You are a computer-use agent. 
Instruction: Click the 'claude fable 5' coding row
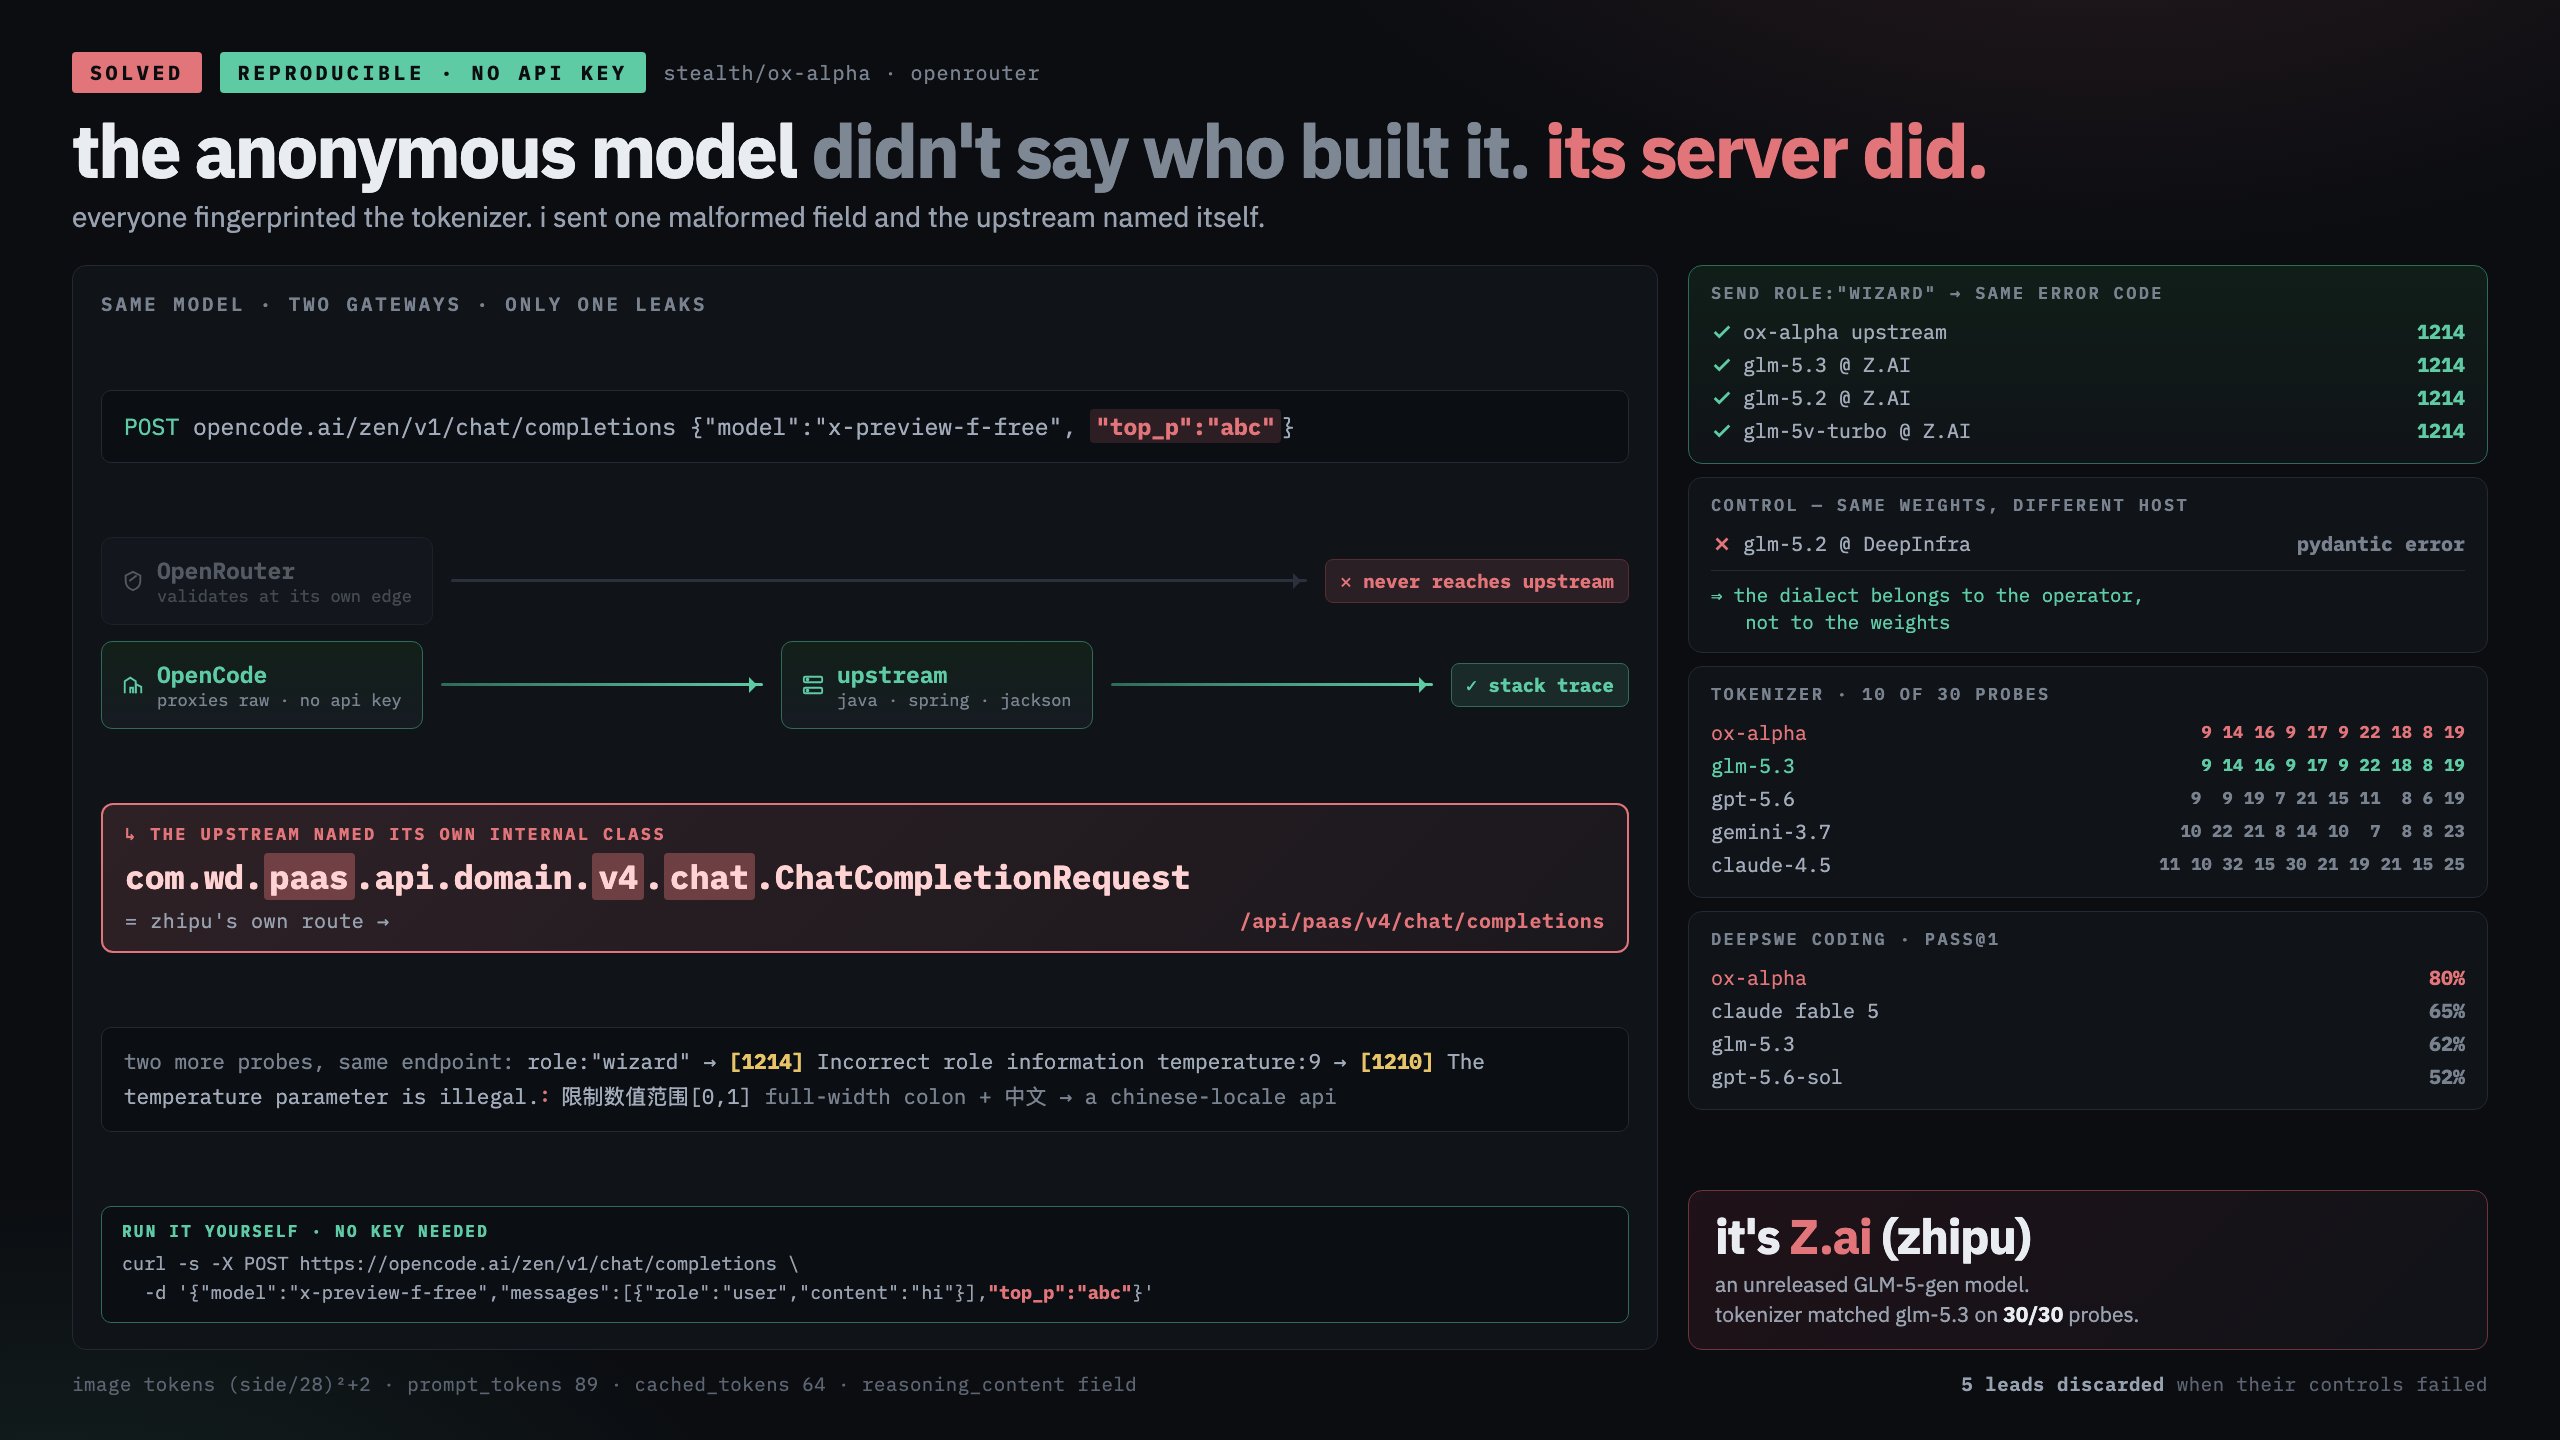(x=2088, y=1011)
